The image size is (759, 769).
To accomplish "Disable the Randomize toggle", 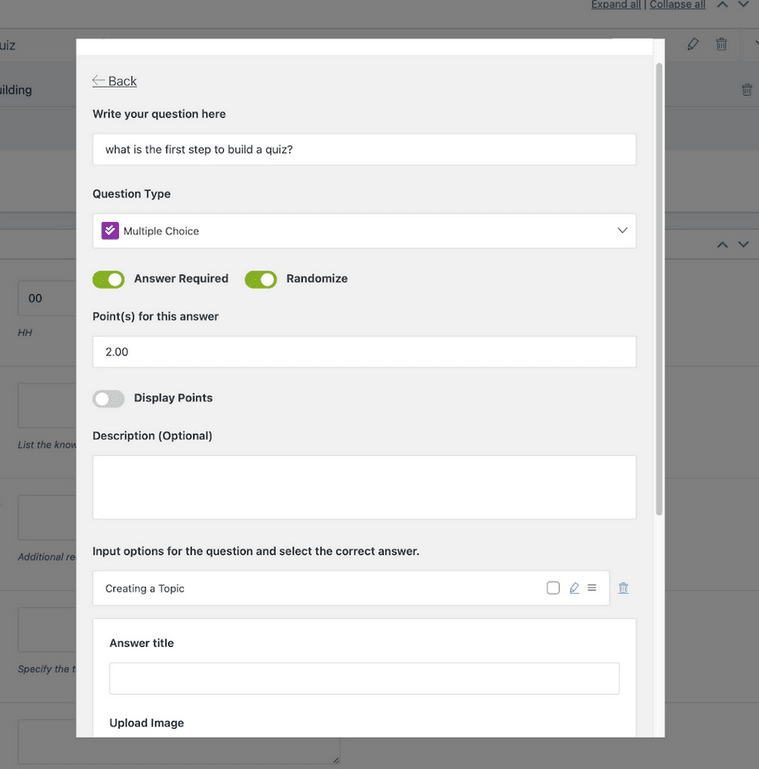I will click(260, 279).
